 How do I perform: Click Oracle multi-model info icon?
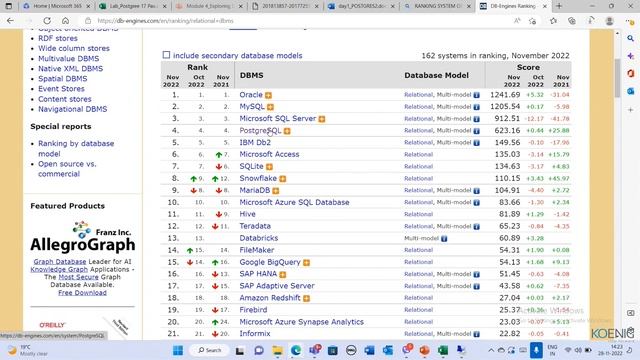(x=476, y=95)
